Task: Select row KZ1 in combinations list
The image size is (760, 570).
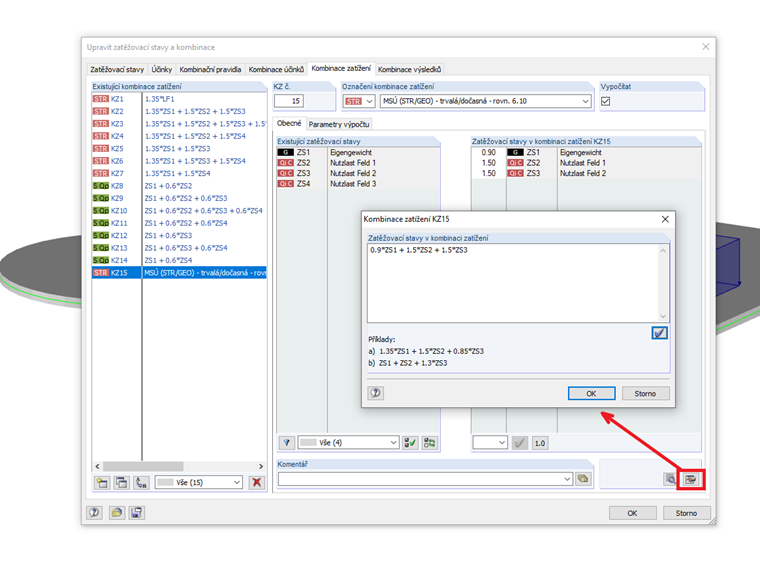Action: tap(179, 99)
